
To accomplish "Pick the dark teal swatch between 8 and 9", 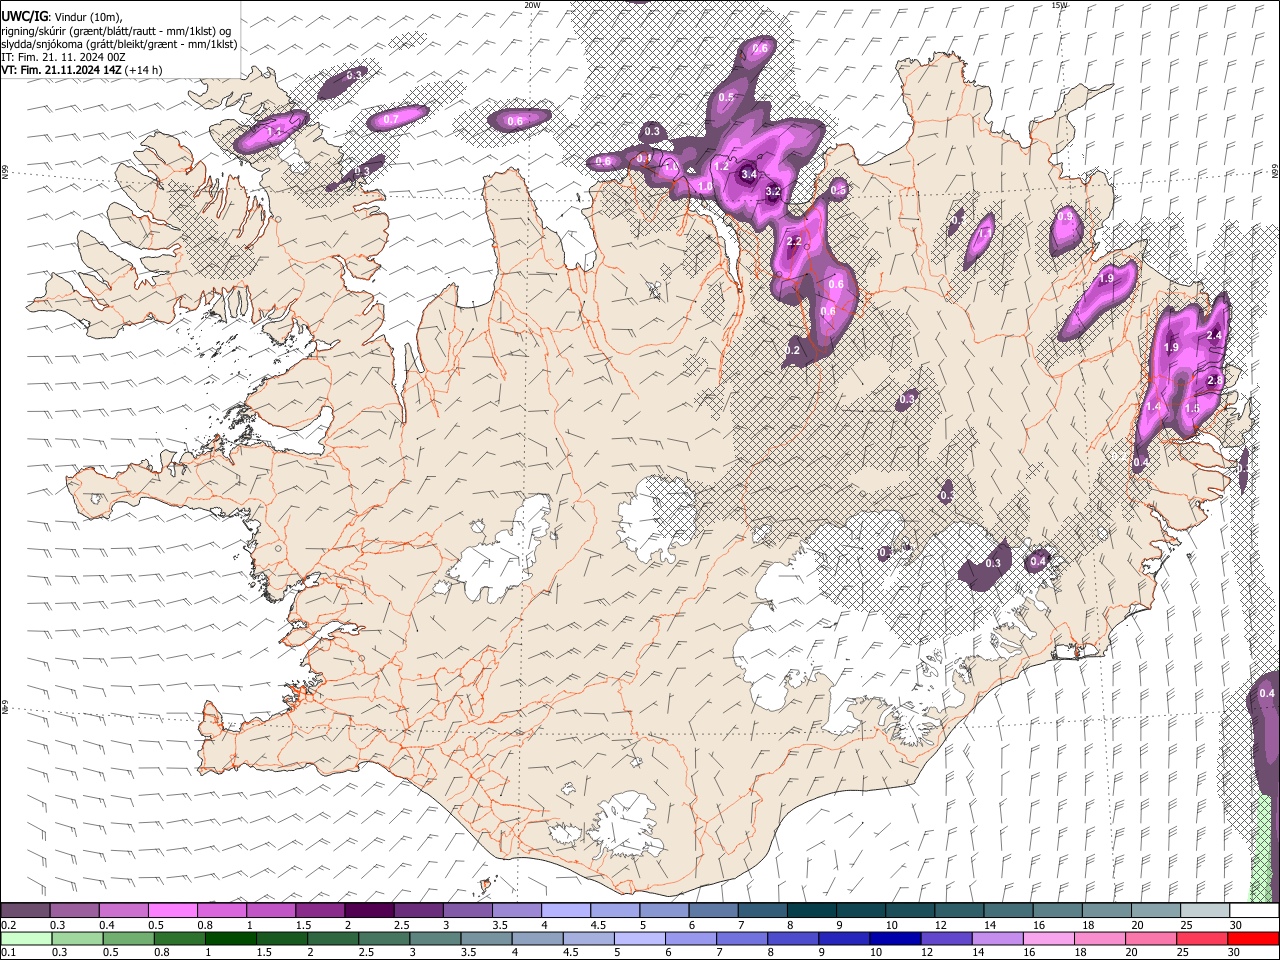I will (811, 911).
